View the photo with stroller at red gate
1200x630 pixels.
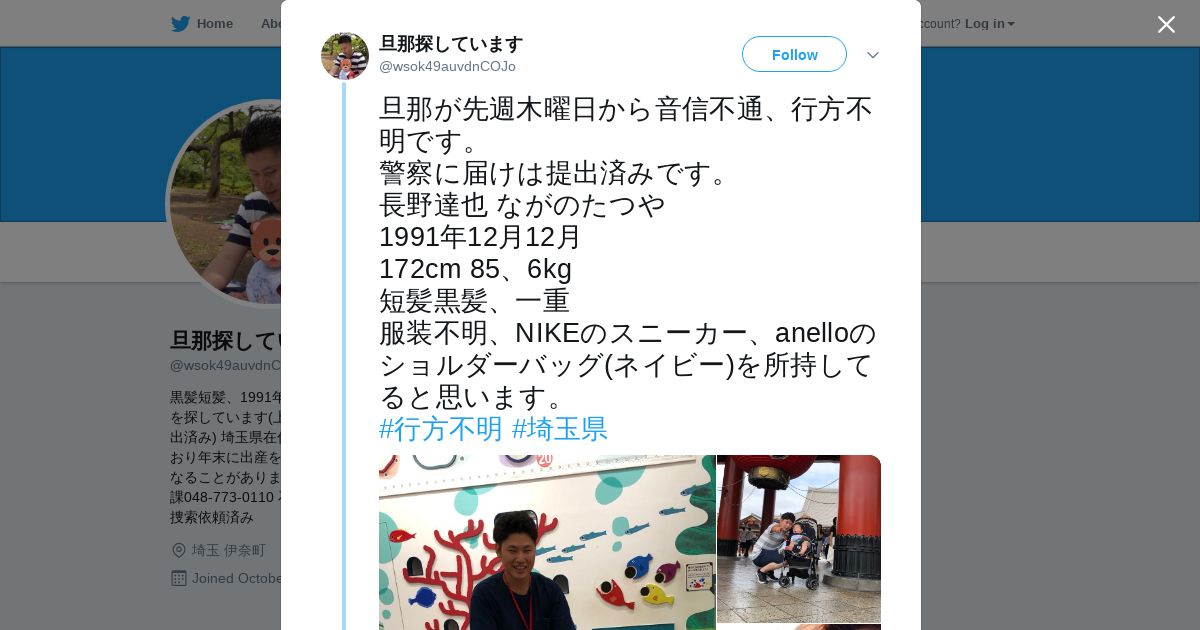click(x=799, y=538)
